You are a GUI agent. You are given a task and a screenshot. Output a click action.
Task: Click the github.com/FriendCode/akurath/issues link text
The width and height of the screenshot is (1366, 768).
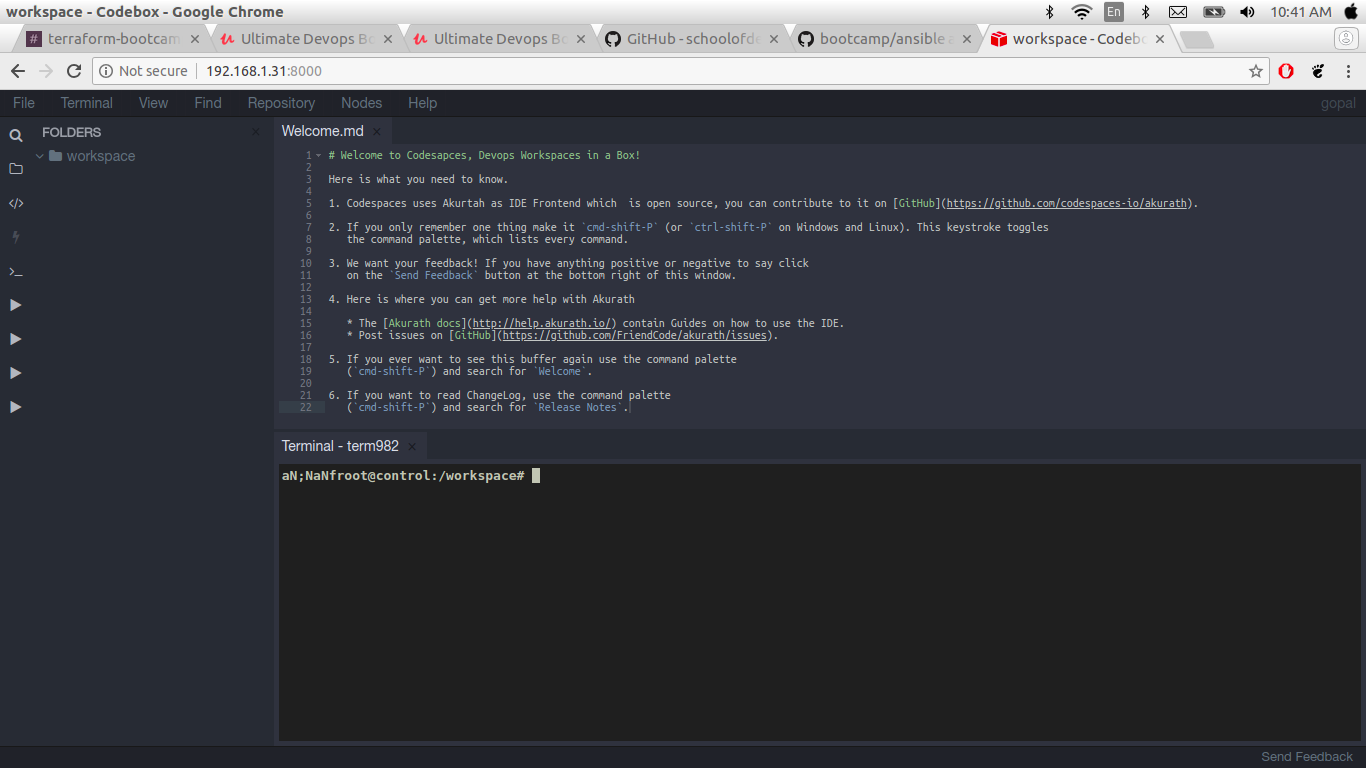click(634, 336)
